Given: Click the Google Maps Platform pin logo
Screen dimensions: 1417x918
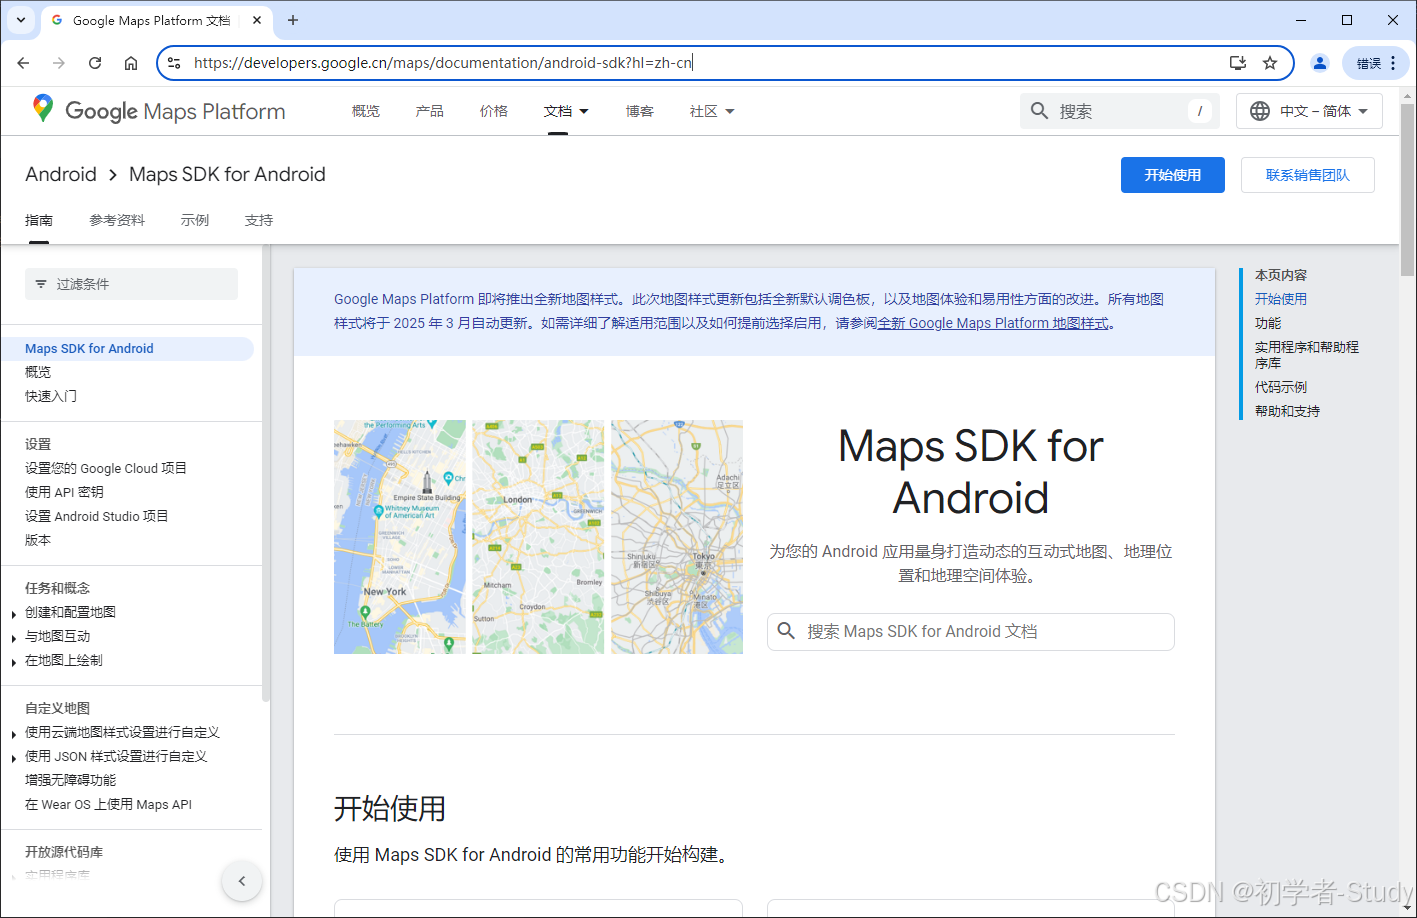Looking at the screenshot, I should (x=42, y=109).
